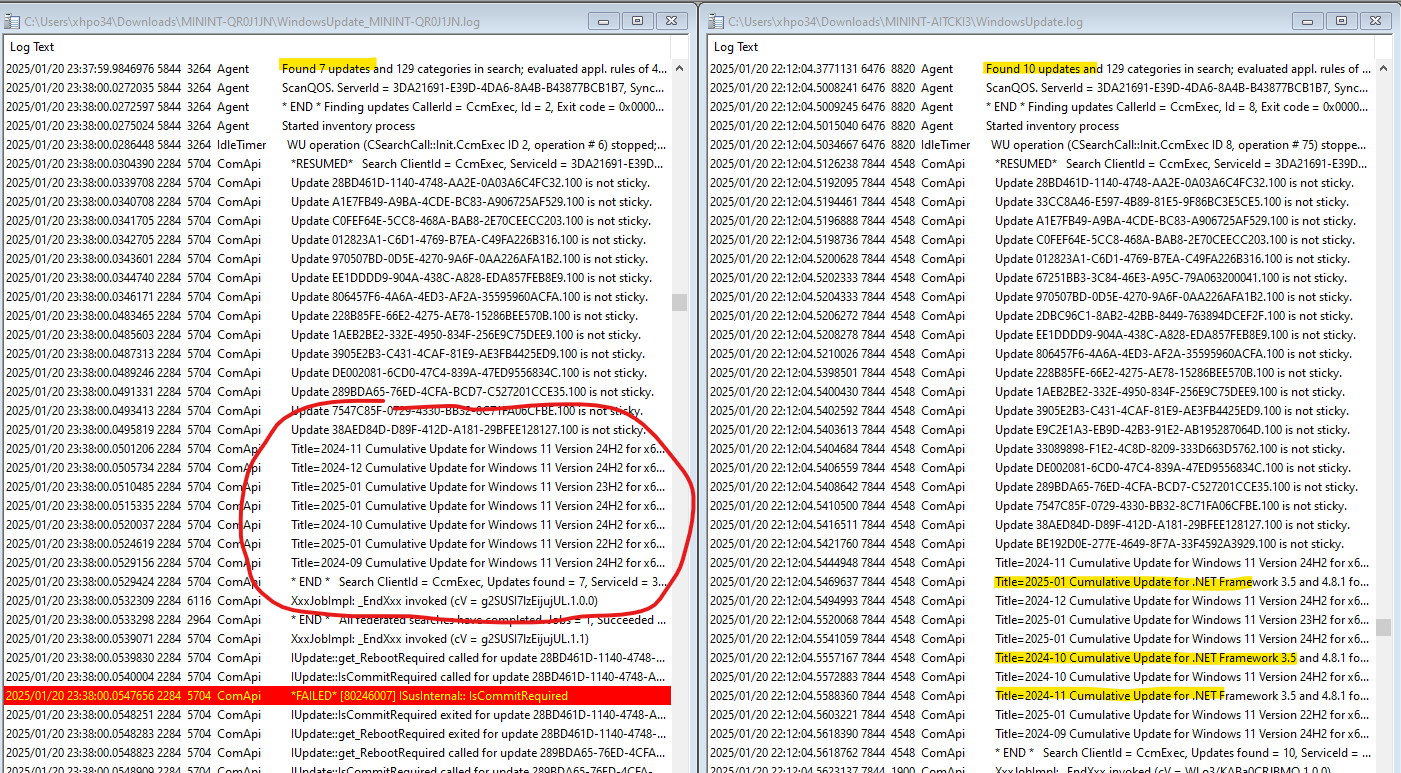1401x773 pixels.
Task: Click the Log Text header in the MININT-QR0J1JN window
Action: tap(32, 47)
